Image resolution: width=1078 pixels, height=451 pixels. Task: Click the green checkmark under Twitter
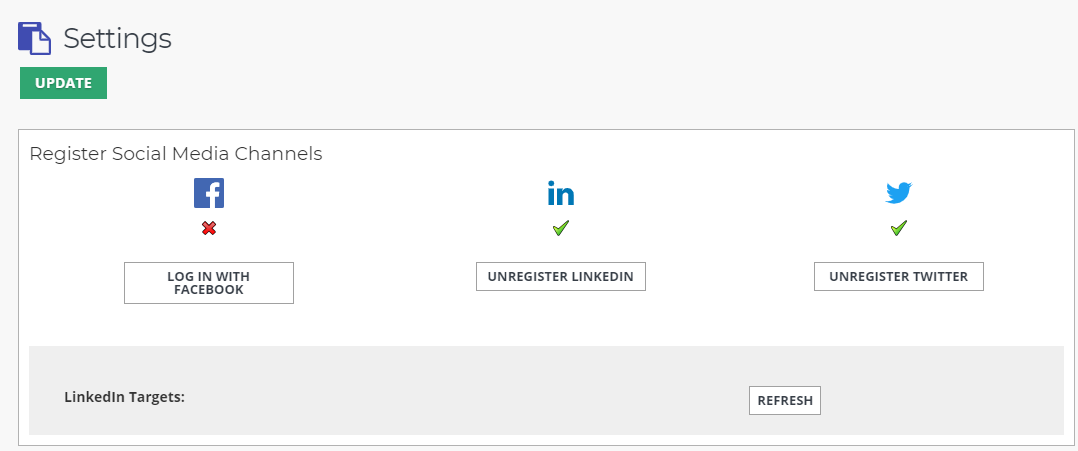(899, 228)
